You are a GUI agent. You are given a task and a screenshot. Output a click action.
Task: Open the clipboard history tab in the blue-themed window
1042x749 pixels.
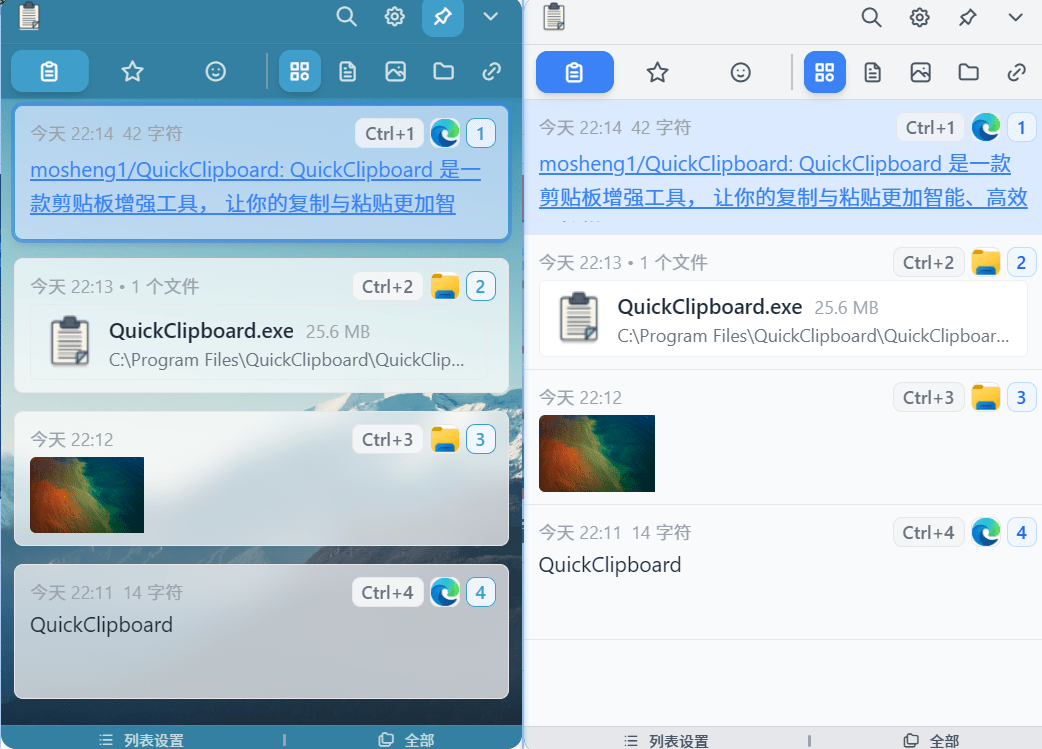50,71
